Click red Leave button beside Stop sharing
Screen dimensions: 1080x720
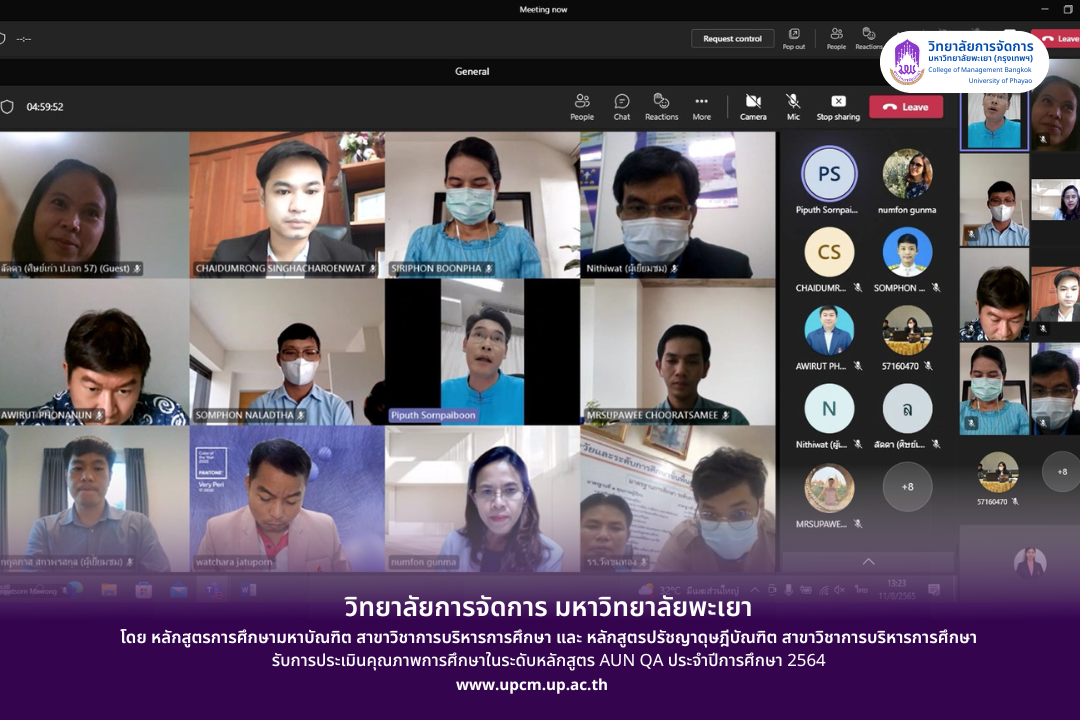(x=906, y=107)
